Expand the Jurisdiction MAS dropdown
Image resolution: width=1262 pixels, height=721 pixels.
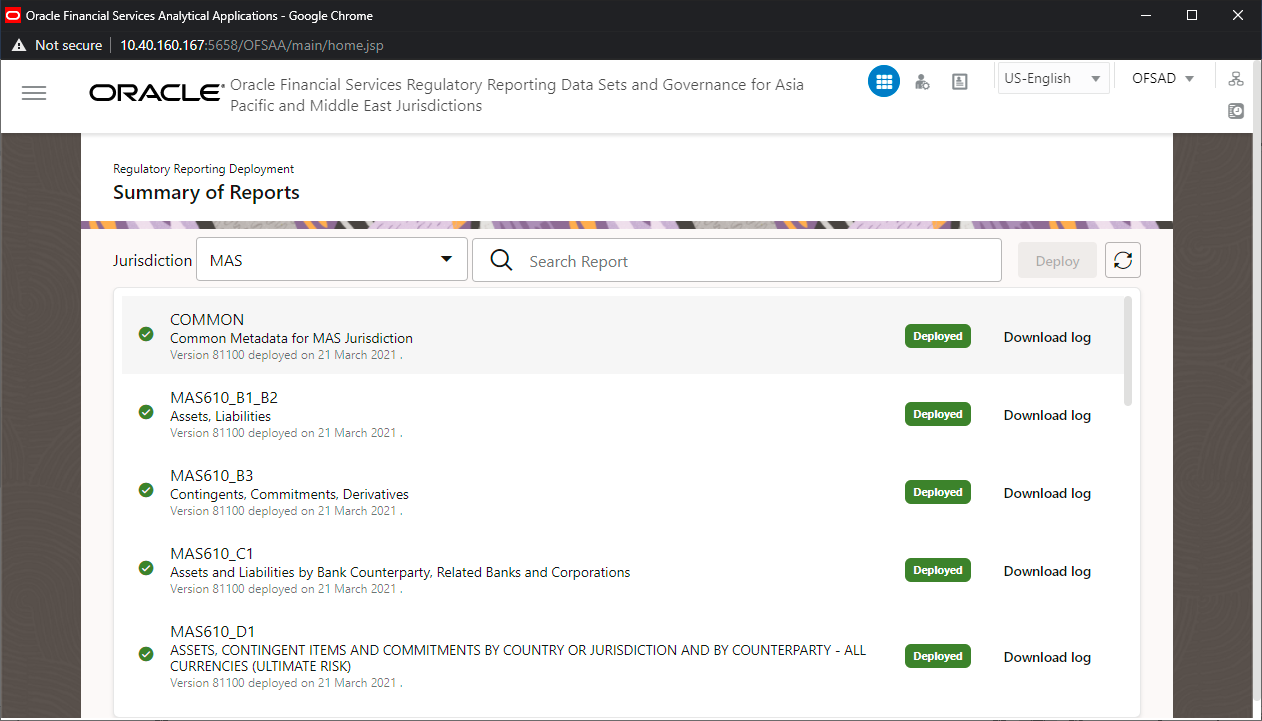[x=332, y=260]
